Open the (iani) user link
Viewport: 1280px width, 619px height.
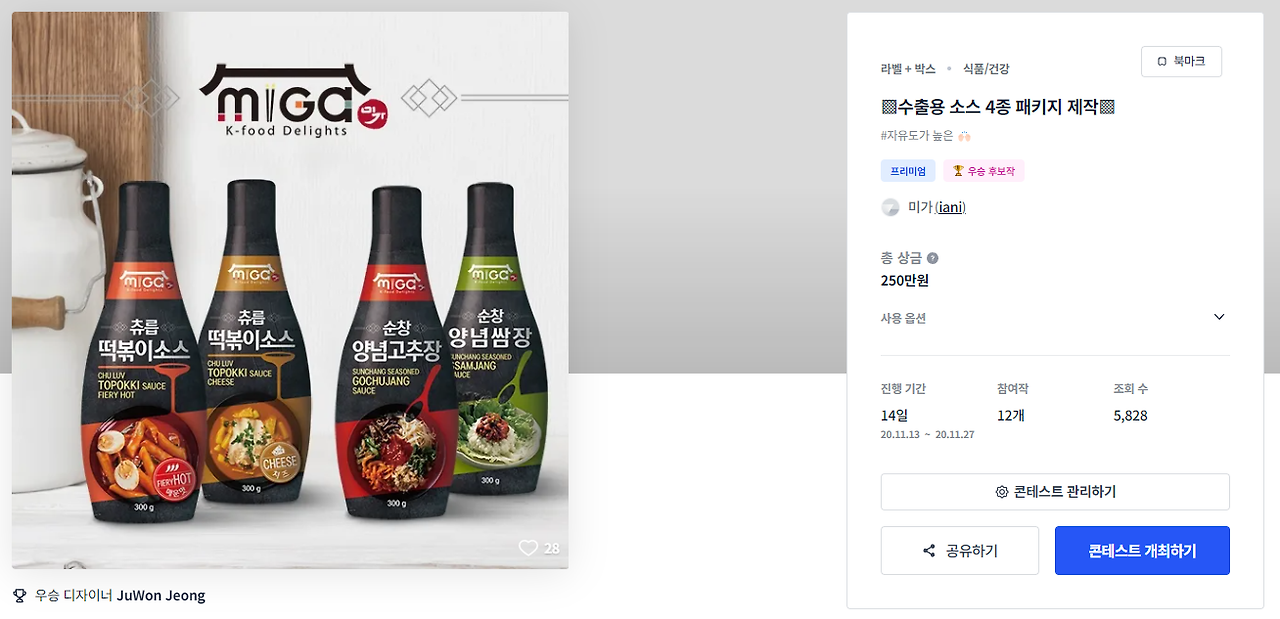[x=951, y=207]
